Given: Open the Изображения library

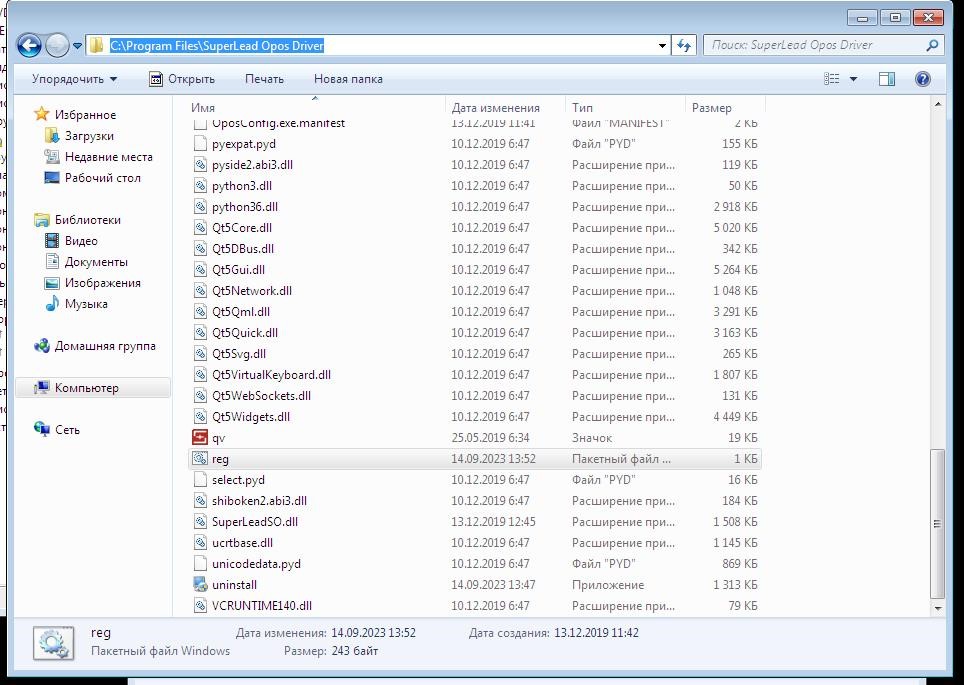Looking at the screenshot, I should click(x=102, y=283).
